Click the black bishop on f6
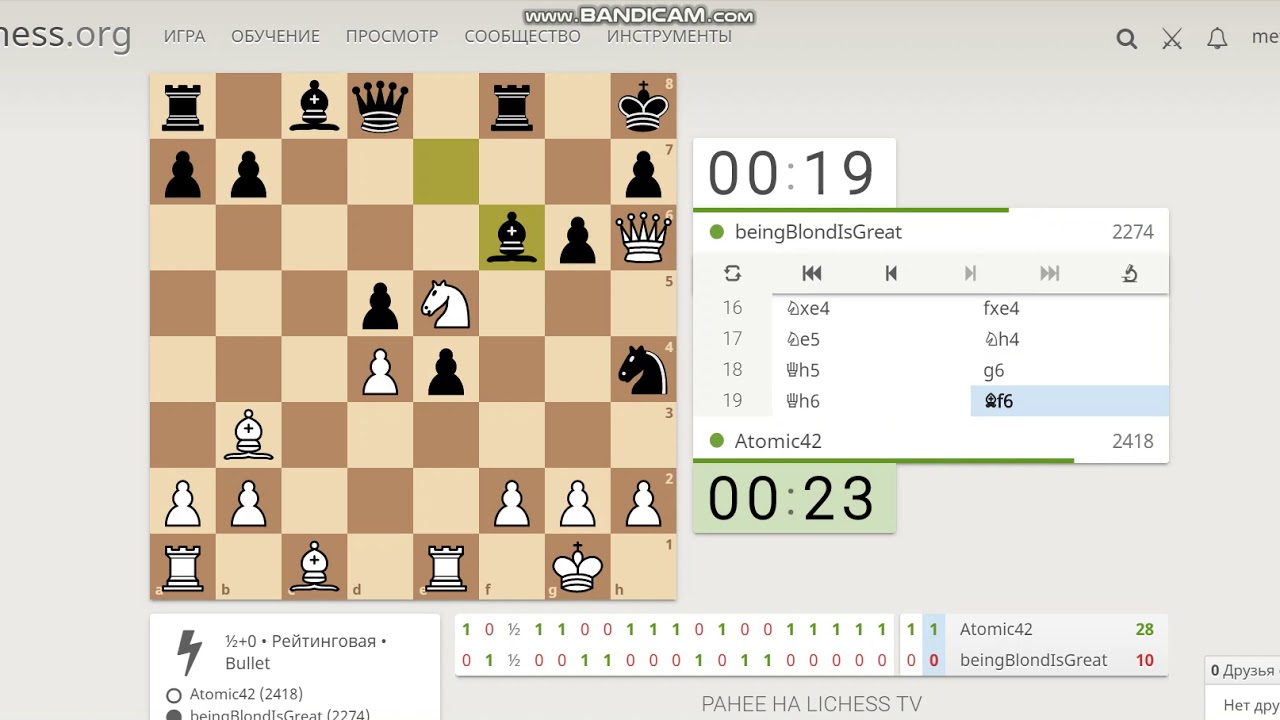This screenshot has width=1280, height=720. point(512,237)
